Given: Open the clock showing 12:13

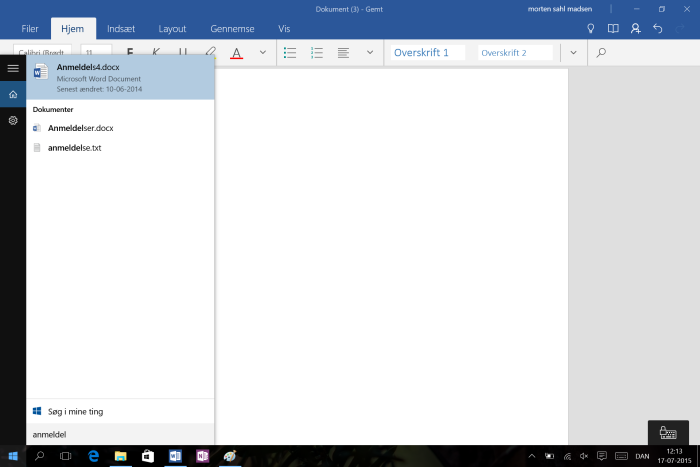Looking at the screenshot, I should (x=674, y=456).
